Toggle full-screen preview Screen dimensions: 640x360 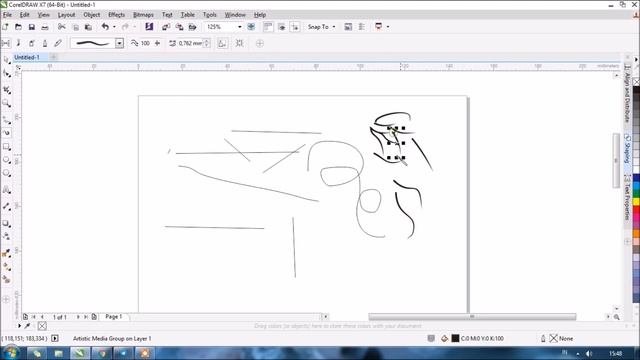[x=251, y=27]
